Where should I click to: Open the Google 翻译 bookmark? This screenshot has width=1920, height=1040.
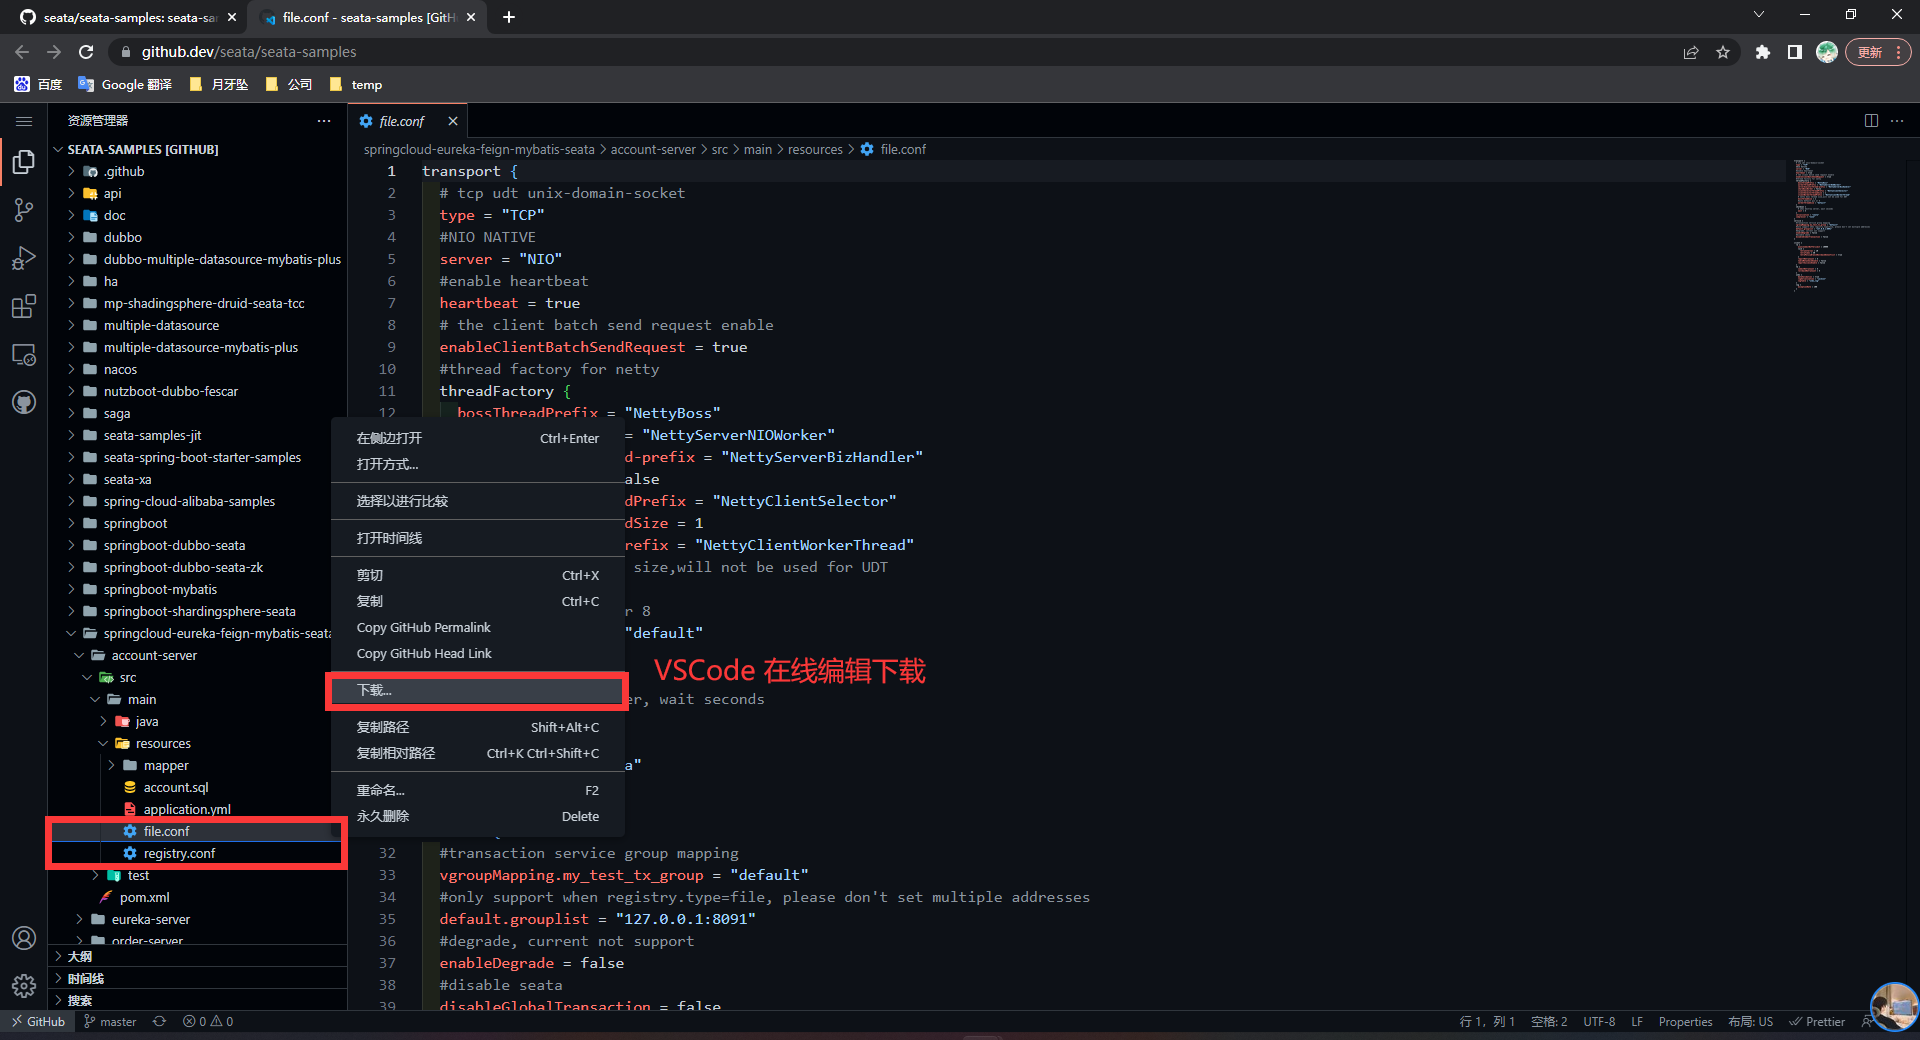pyautogui.click(x=125, y=85)
